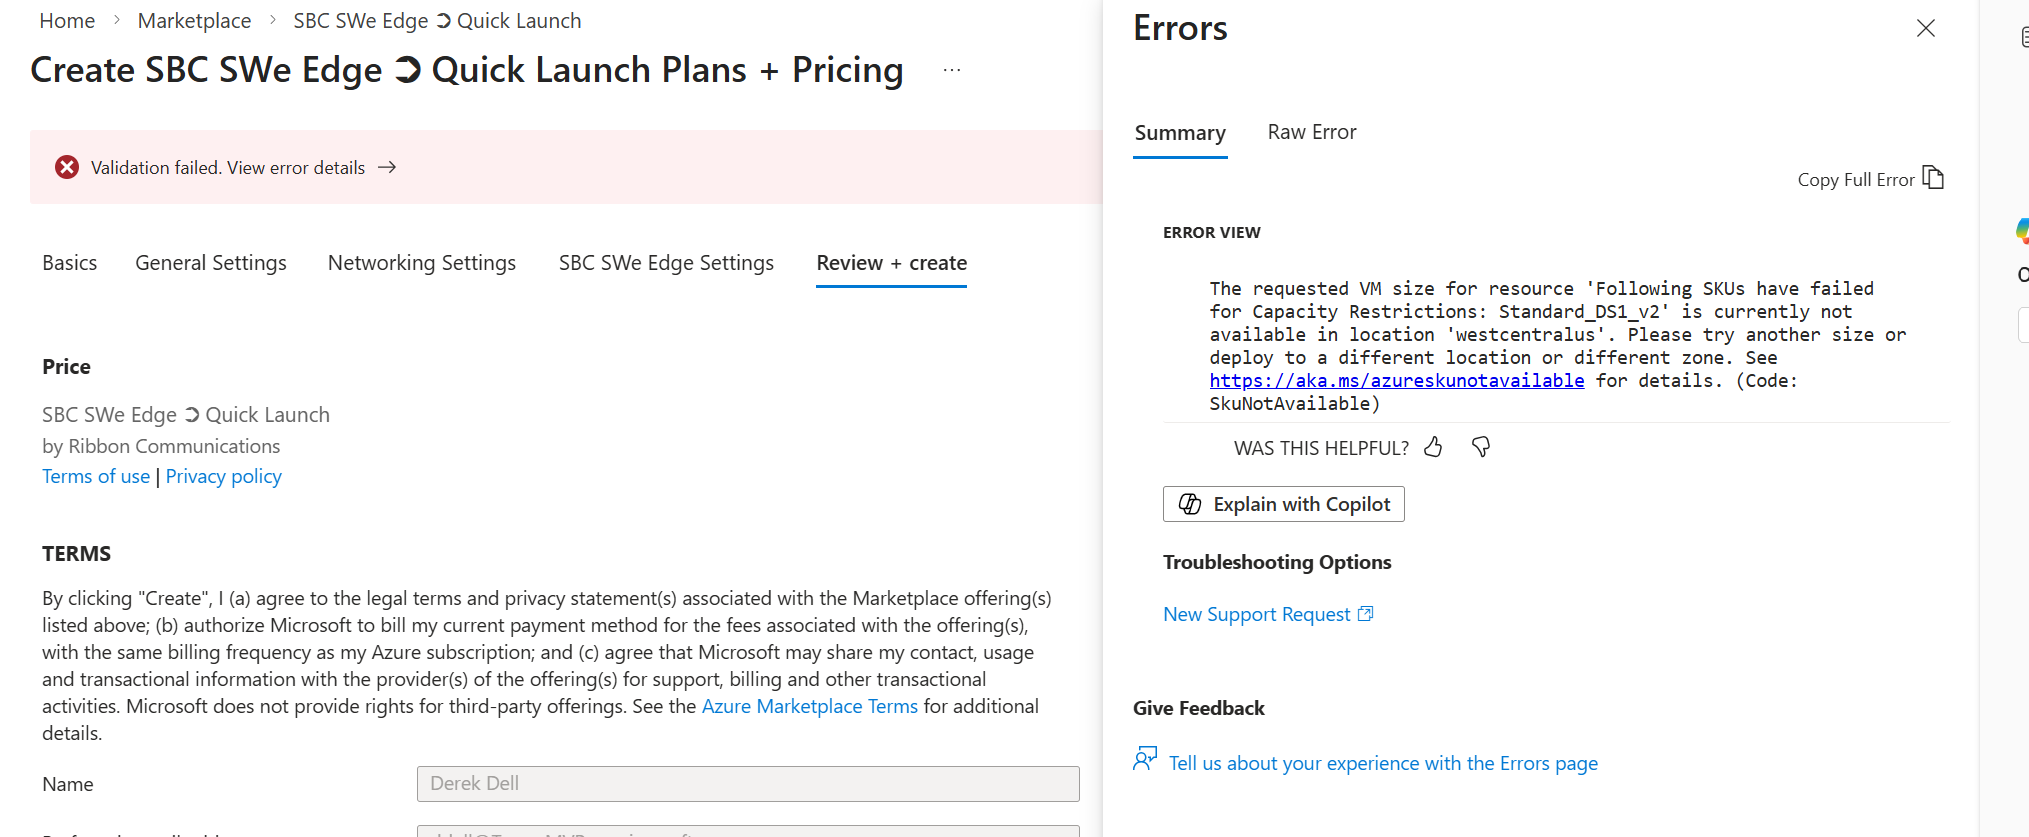Click the Name input field
Screen dimensions: 2029x837
pos(747,783)
